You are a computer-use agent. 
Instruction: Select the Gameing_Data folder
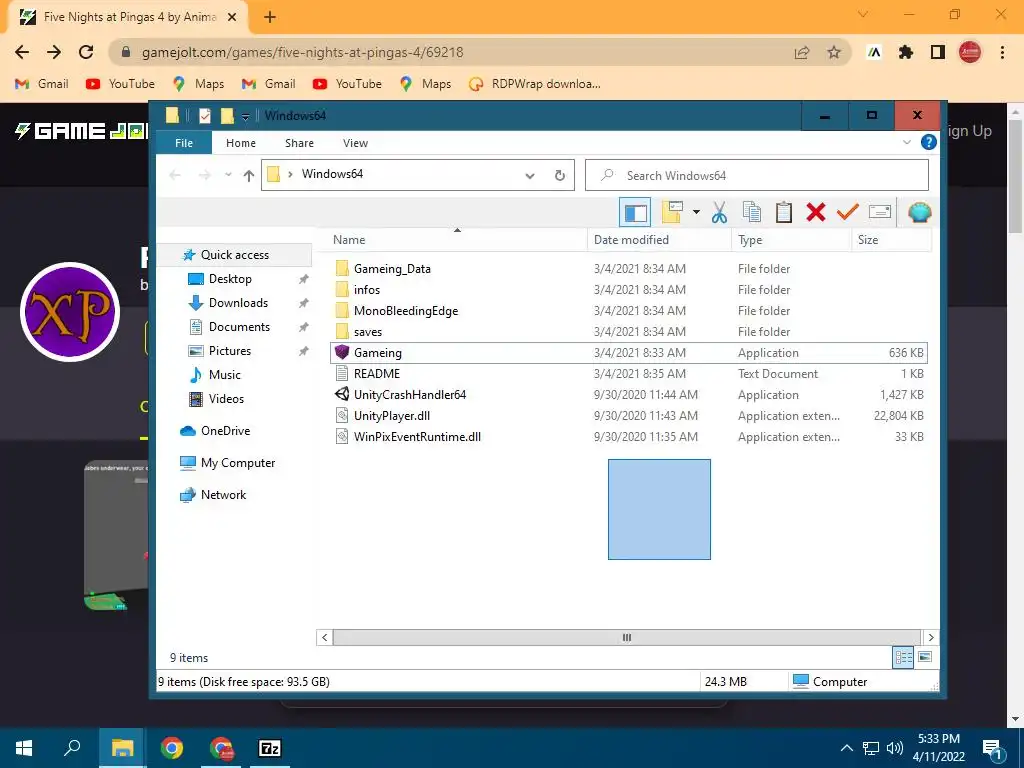[392, 268]
